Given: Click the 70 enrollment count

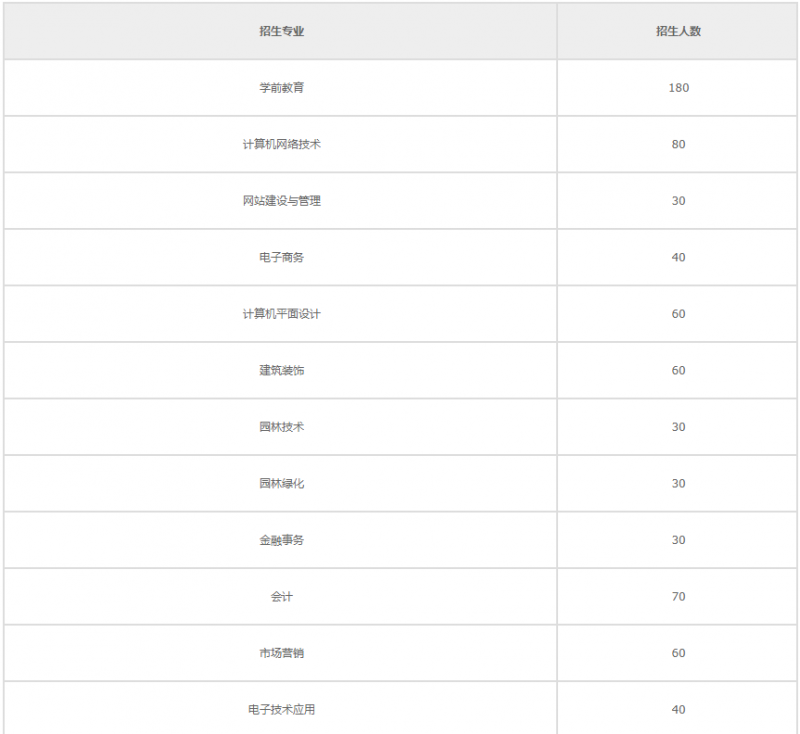Looking at the screenshot, I should (678, 596).
